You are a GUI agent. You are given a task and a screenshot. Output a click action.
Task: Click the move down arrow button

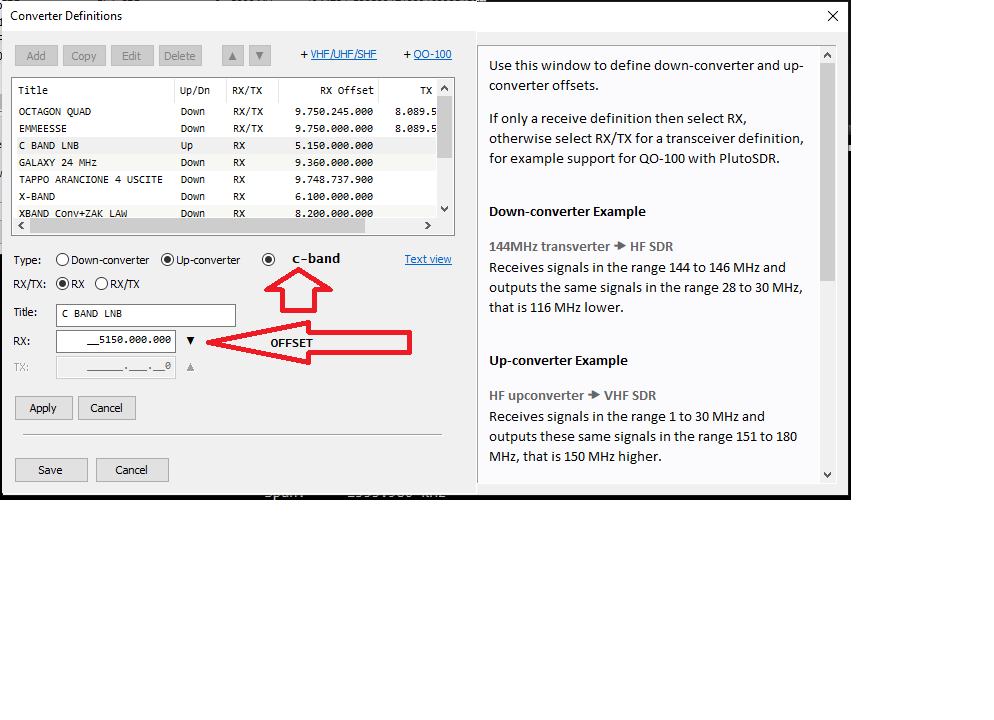pos(259,56)
